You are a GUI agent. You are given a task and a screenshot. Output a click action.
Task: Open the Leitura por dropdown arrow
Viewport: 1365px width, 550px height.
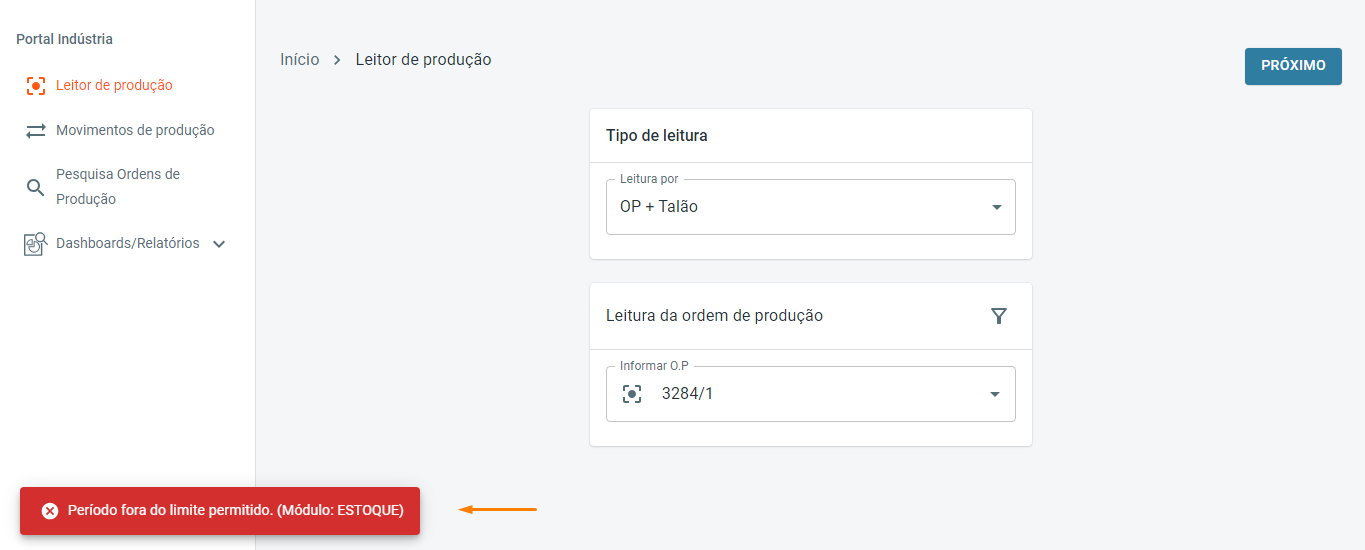click(996, 207)
